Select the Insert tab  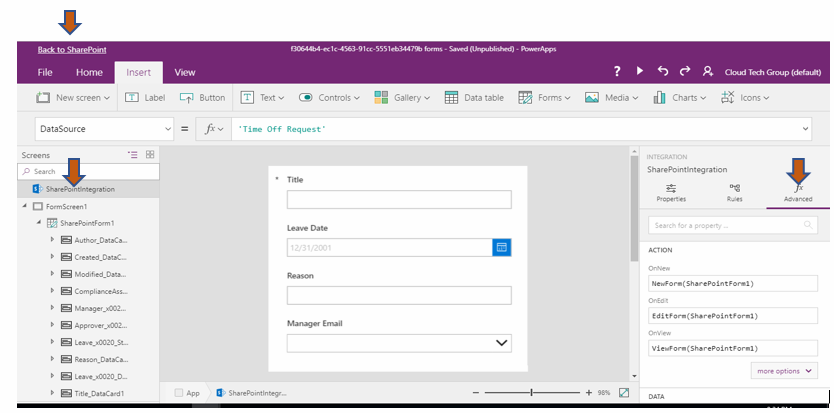pos(138,72)
